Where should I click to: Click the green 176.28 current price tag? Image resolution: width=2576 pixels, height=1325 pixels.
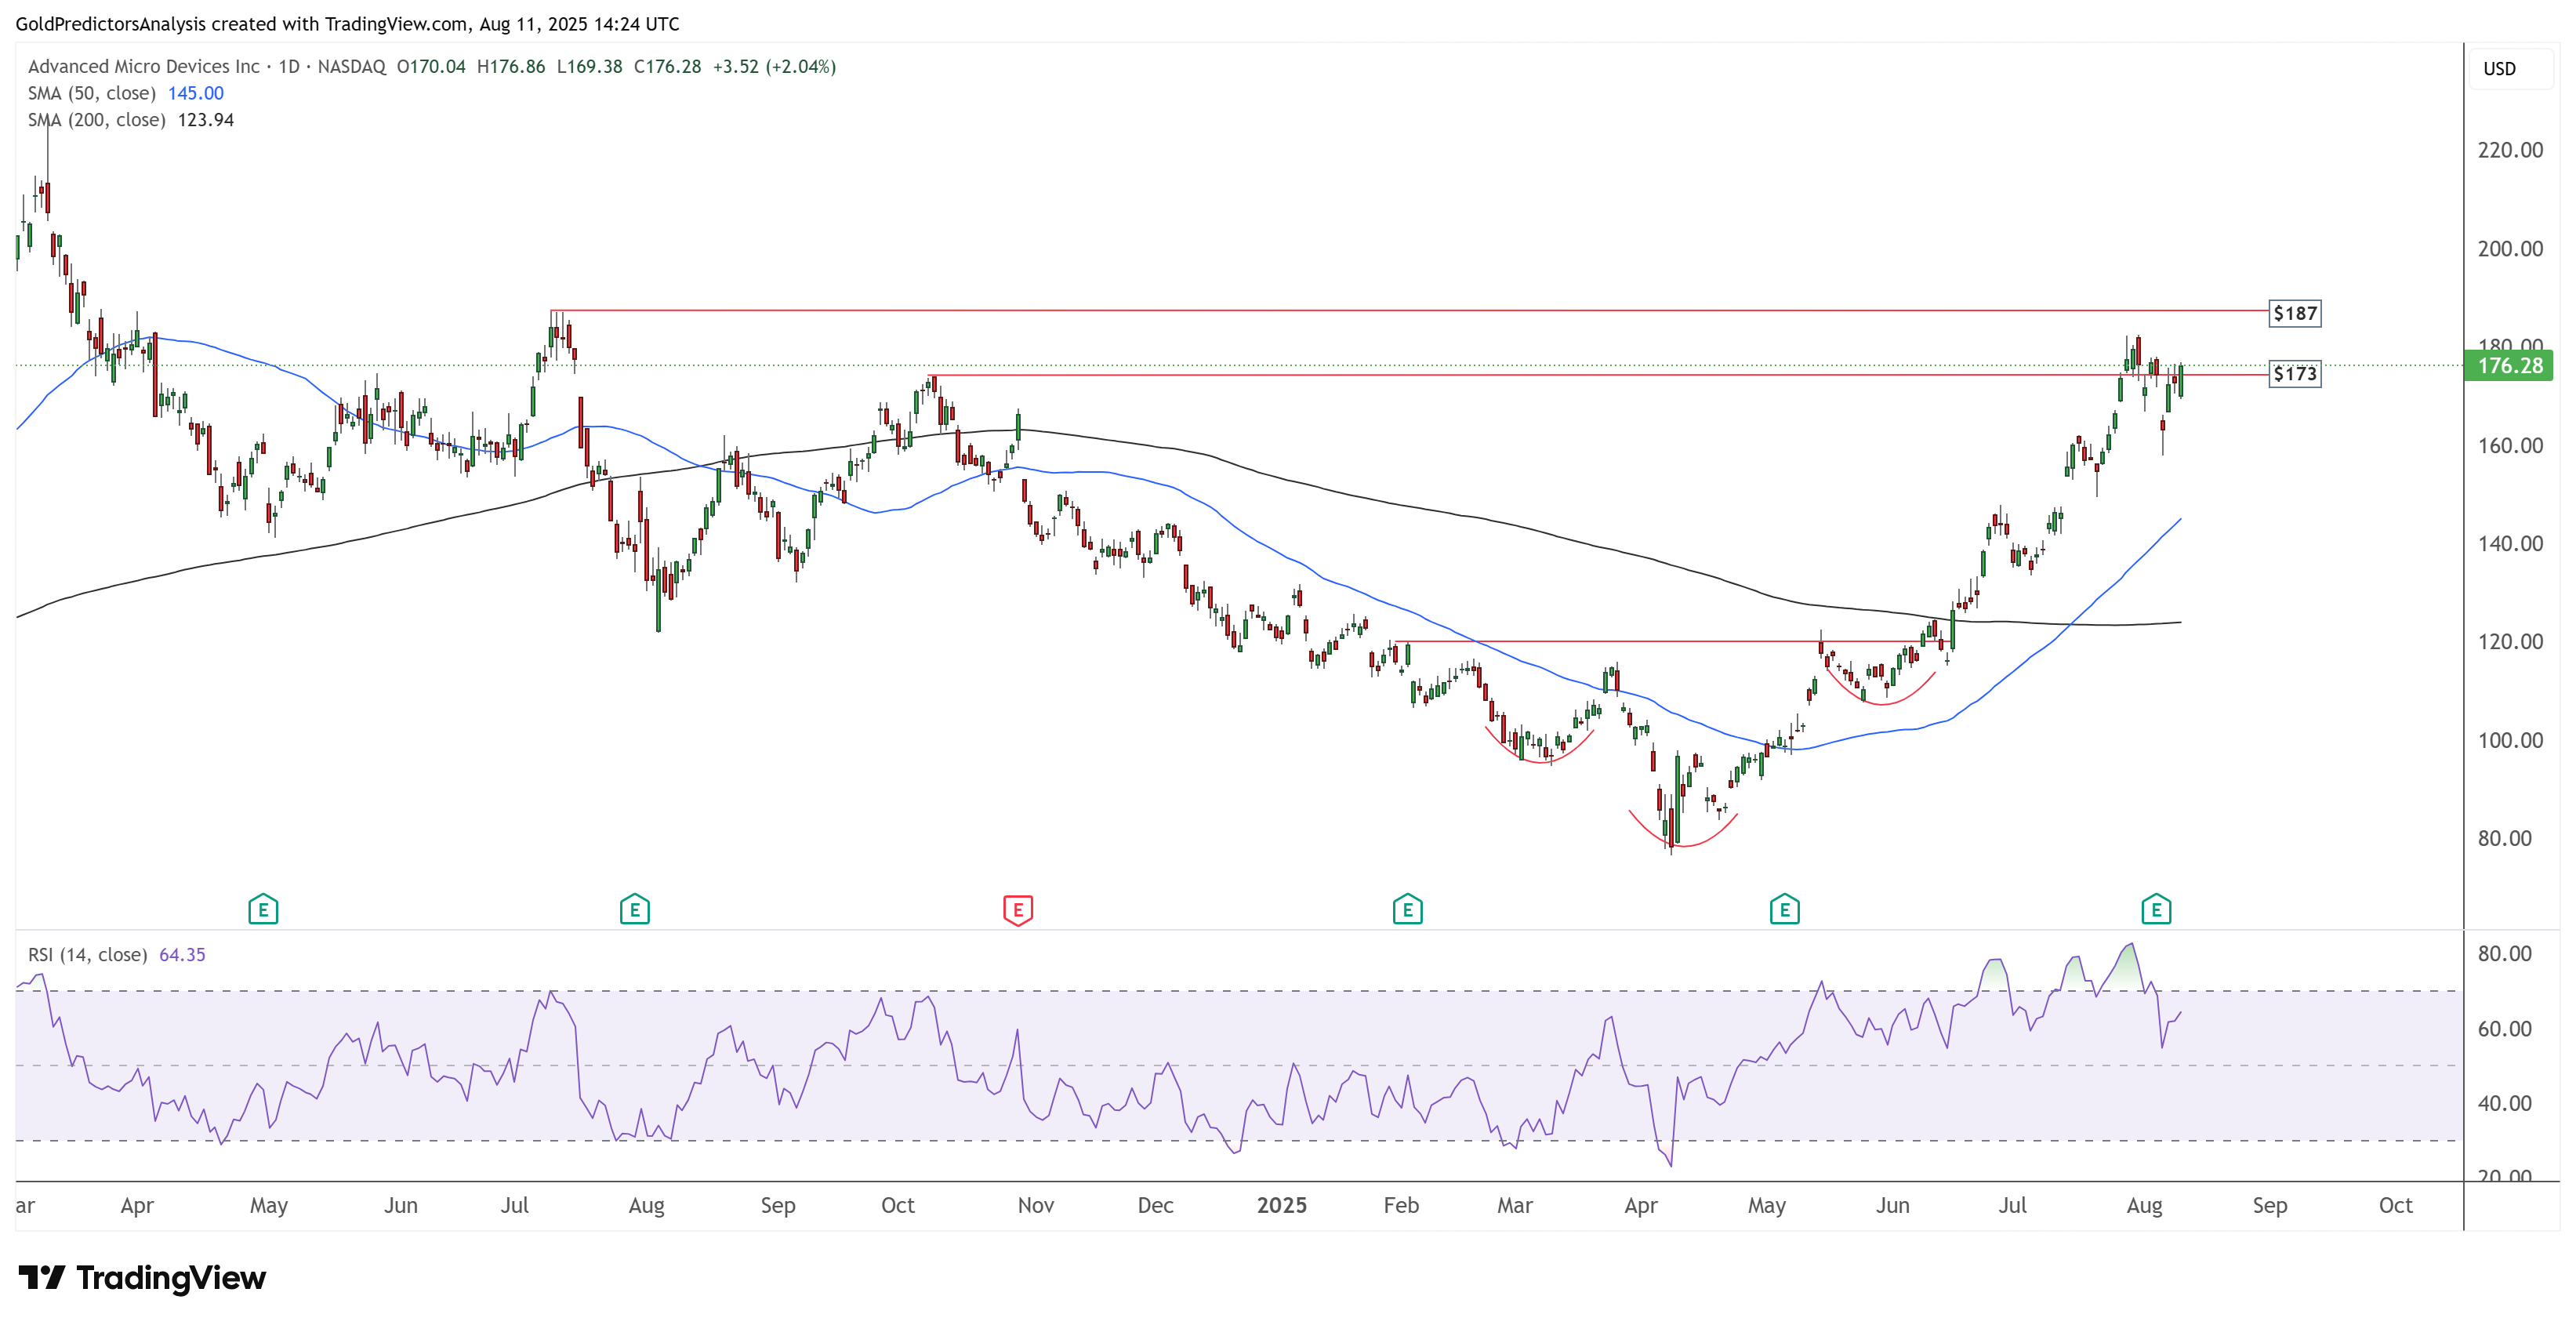(2509, 366)
